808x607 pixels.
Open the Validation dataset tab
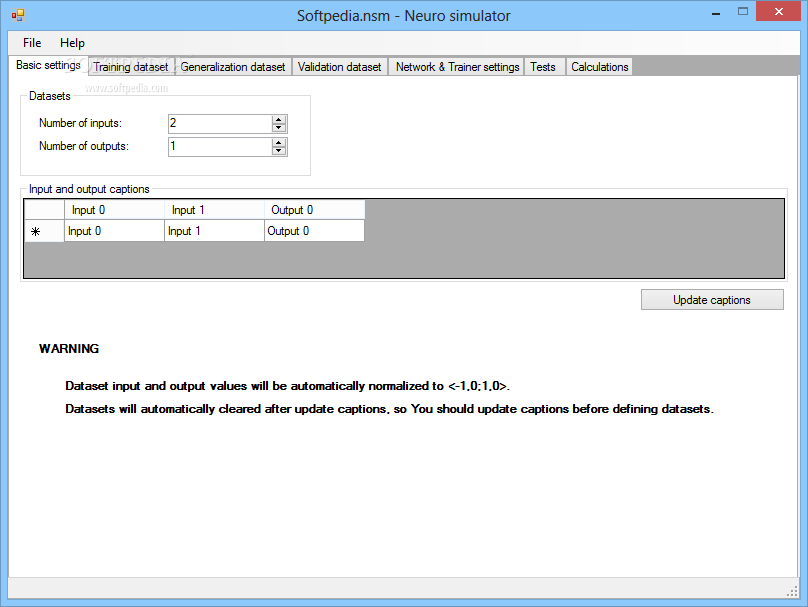(x=340, y=67)
